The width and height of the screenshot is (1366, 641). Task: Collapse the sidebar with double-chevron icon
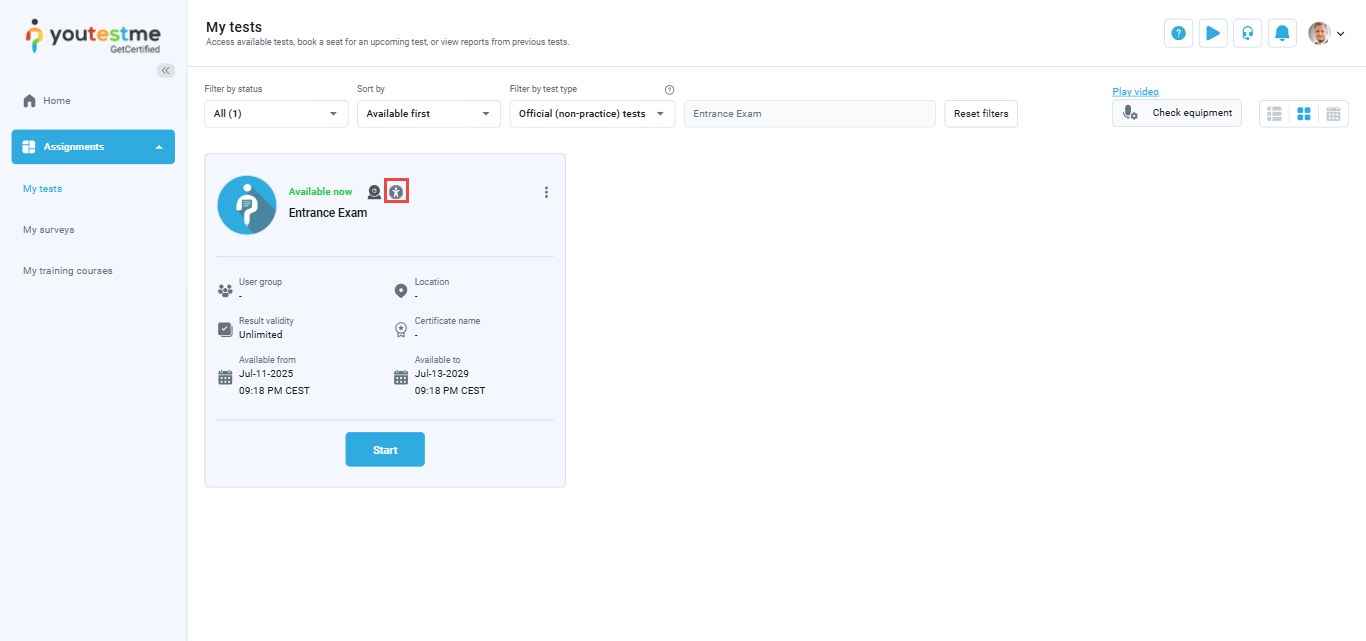(x=166, y=70)
